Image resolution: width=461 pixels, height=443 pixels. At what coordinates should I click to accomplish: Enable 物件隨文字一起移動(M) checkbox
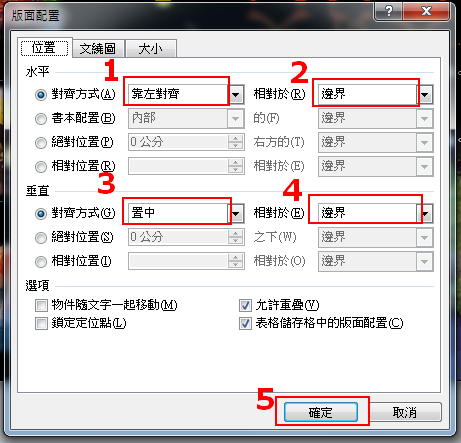[x=41, y=305]
